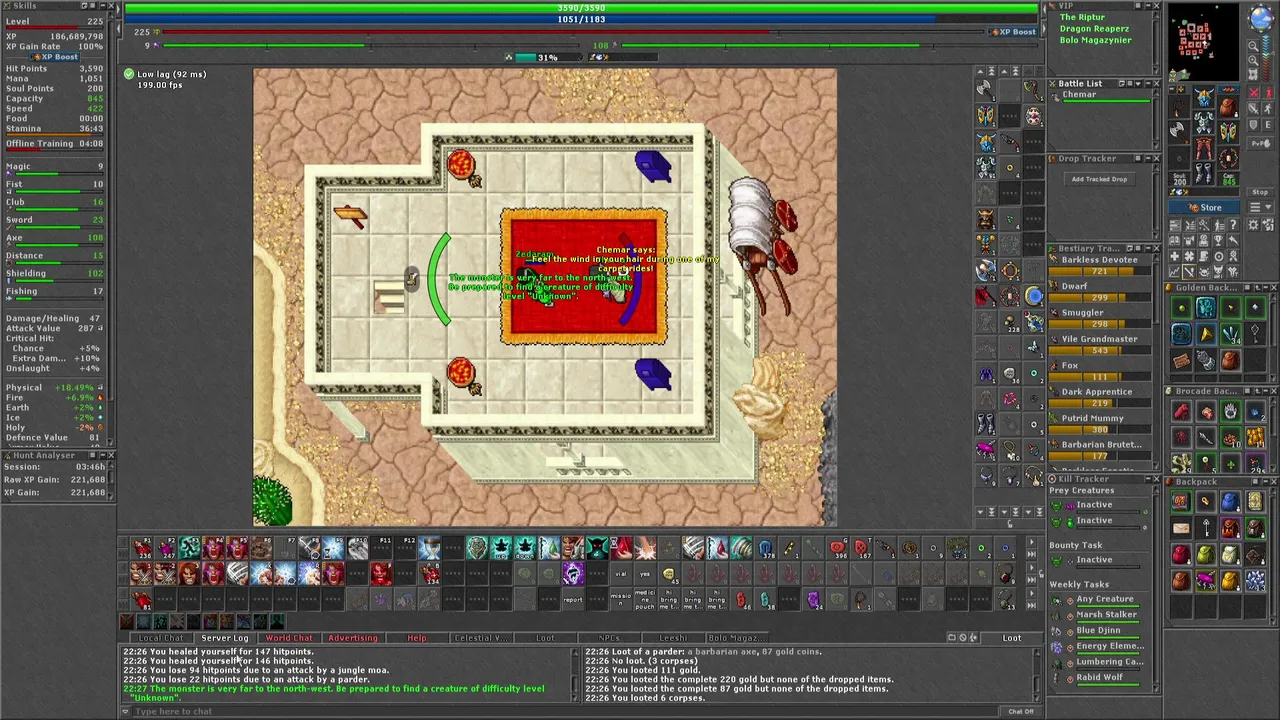Click Add Tracked Drop button
This screenshot has height=720, width=1280.
[x=1099, y=179]
